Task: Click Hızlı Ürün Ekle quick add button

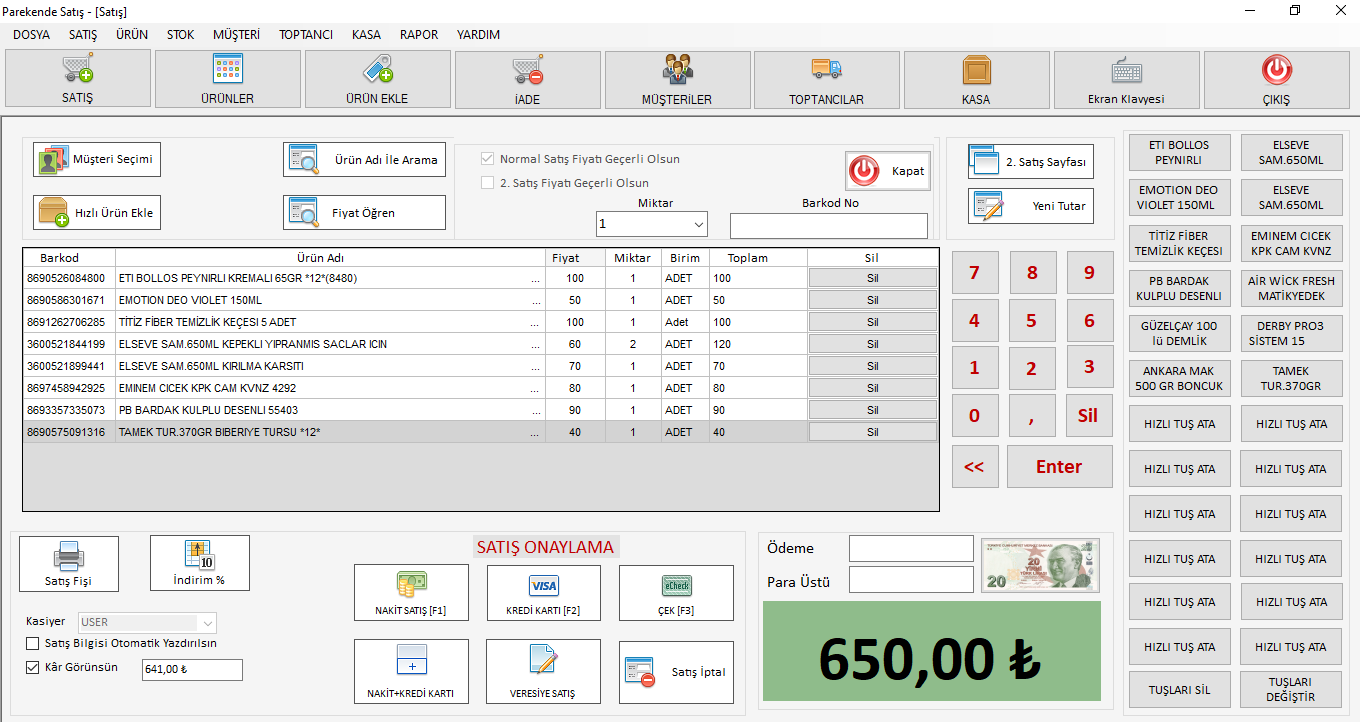Action: pyautogui.click(x=97, y=212)
